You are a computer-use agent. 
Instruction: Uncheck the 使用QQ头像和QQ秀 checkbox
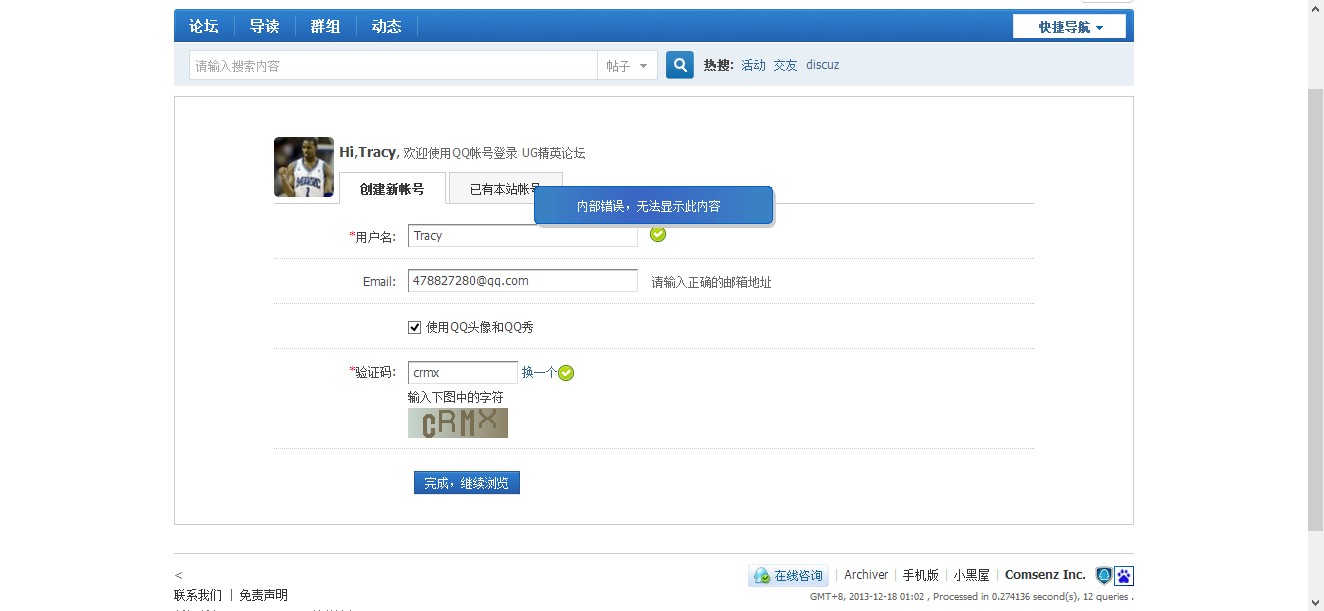[x=415, y=327]
